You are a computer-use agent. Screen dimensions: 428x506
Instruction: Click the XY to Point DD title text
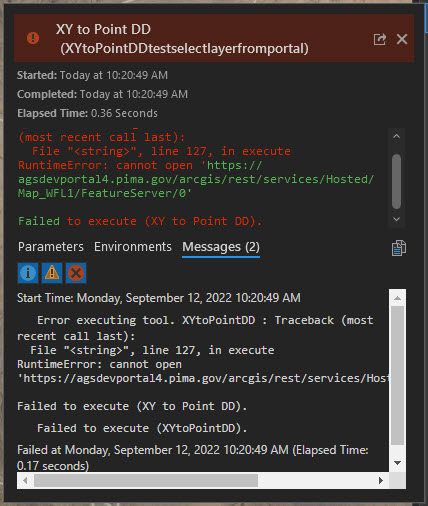103,29
